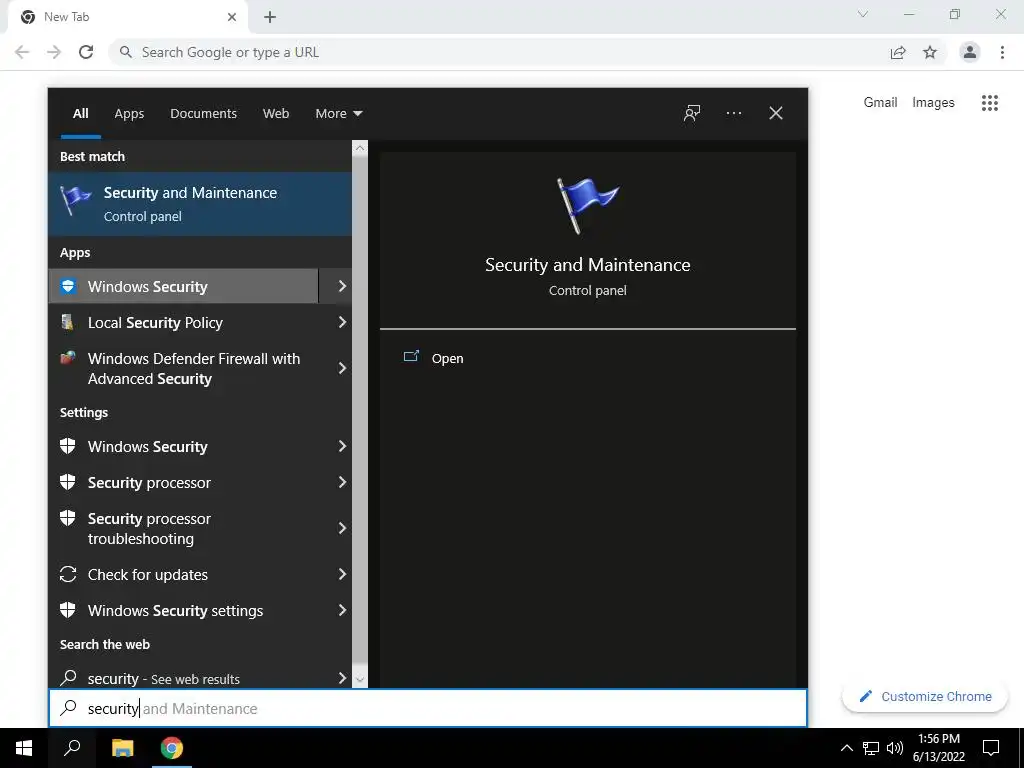This screenshot has height=768, width=1024.
Task: Open the Windows Start menu
Action: 24,748
